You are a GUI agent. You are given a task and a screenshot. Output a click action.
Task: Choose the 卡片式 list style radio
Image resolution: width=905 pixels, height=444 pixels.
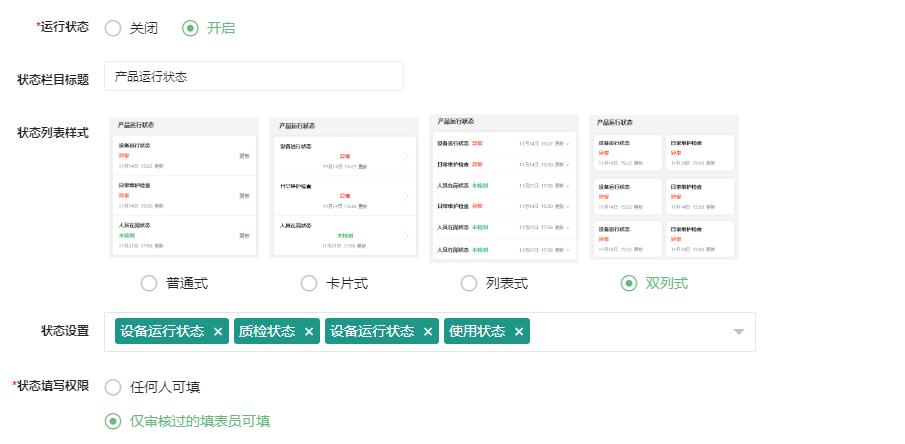(309, 283)
